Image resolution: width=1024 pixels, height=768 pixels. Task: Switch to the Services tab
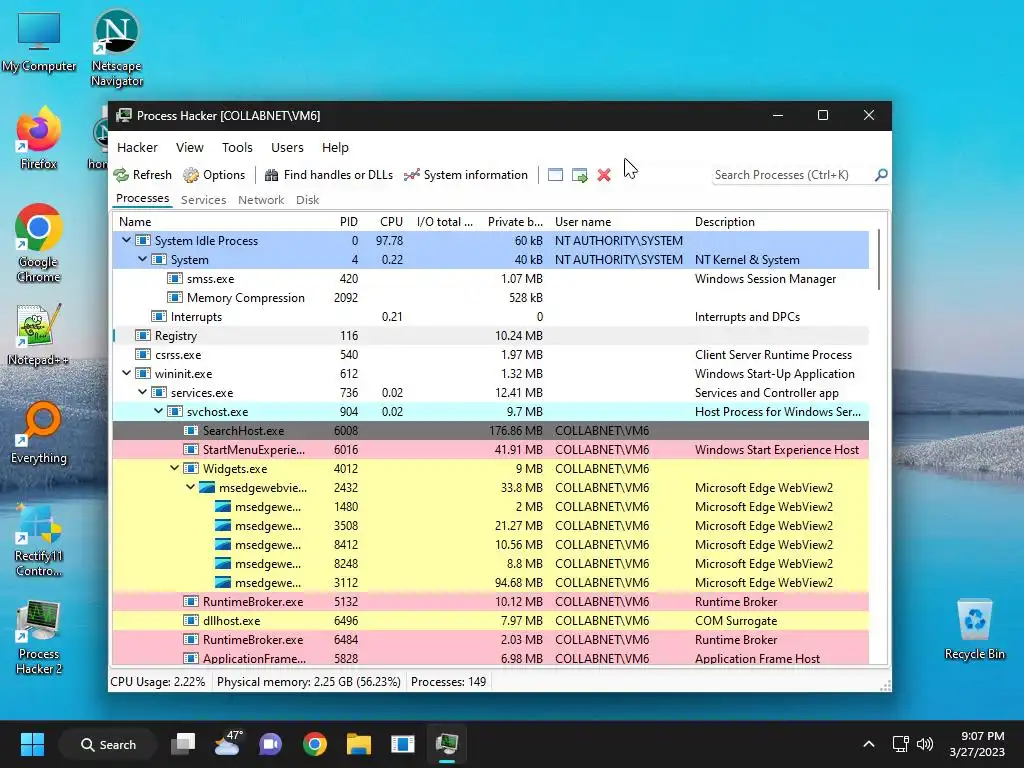coord(203,200)
